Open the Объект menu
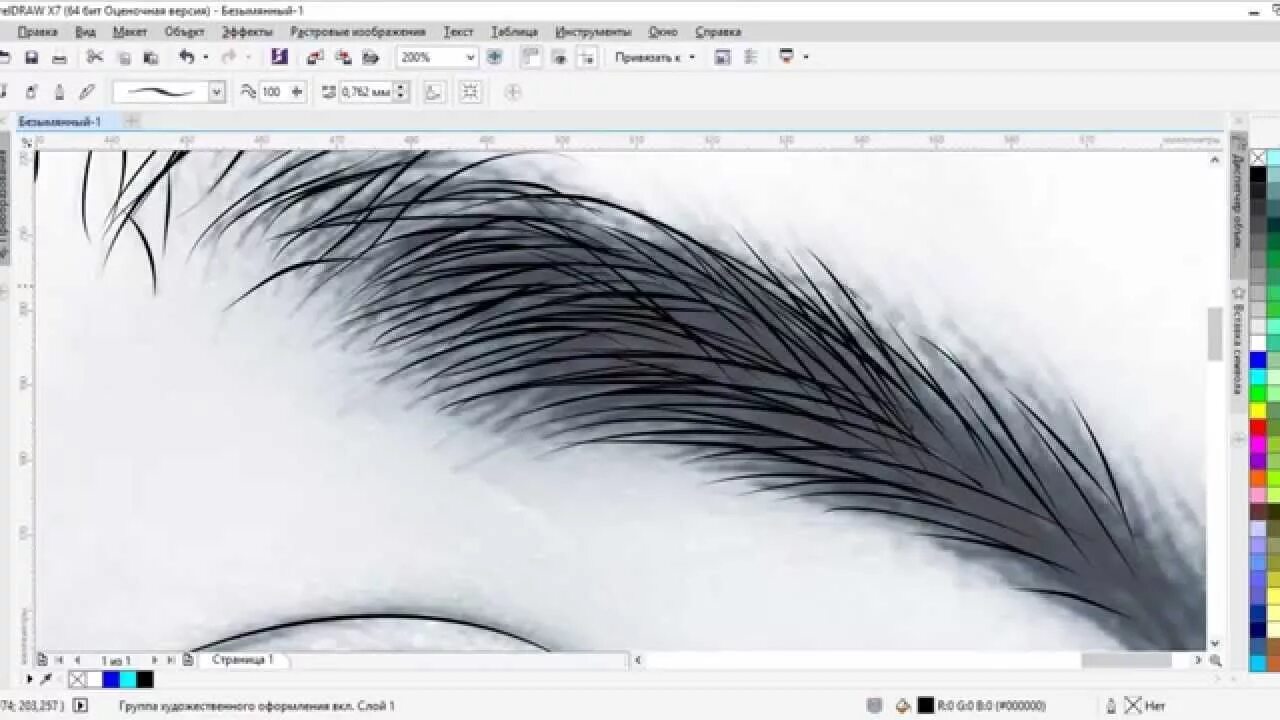The image size is (1280, 720). click(x=184, y=32)
